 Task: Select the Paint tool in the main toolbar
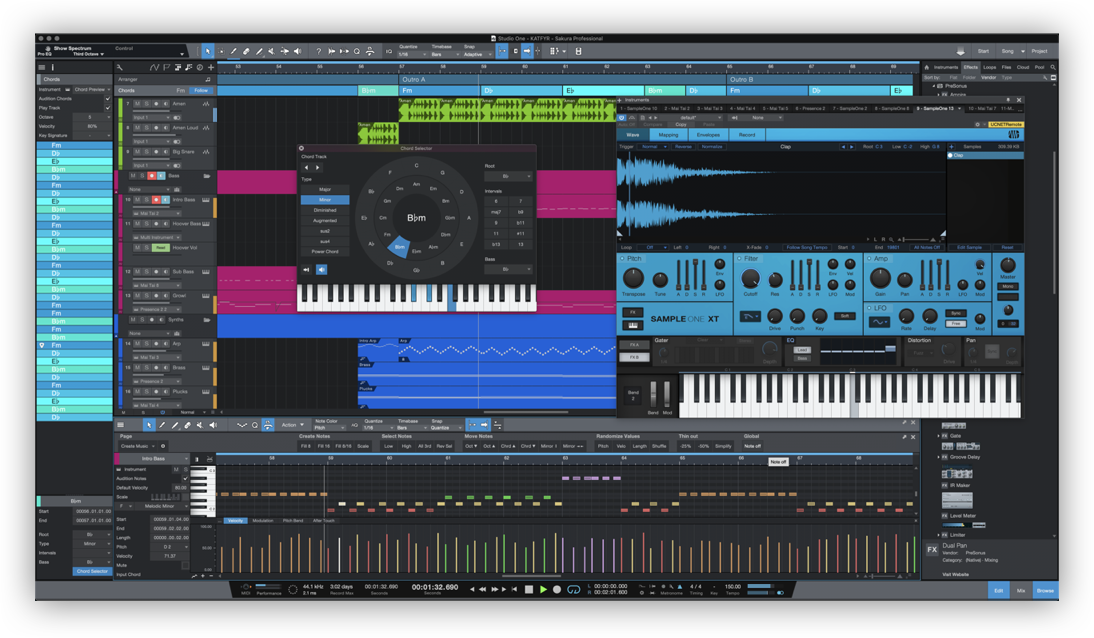259,51
